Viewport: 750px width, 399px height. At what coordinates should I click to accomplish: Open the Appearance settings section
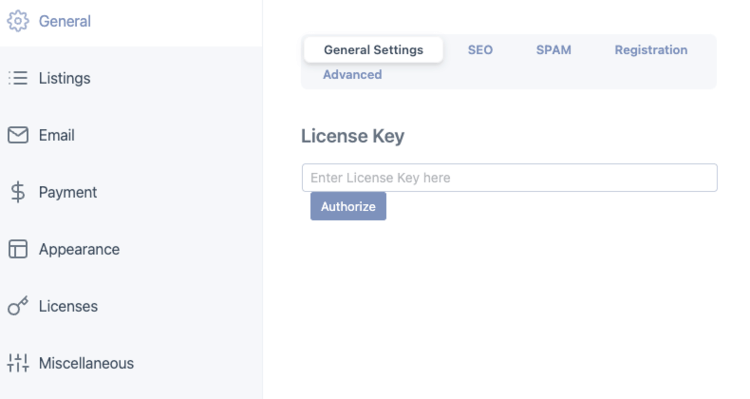pyautogui.click(x=131, y=249)
